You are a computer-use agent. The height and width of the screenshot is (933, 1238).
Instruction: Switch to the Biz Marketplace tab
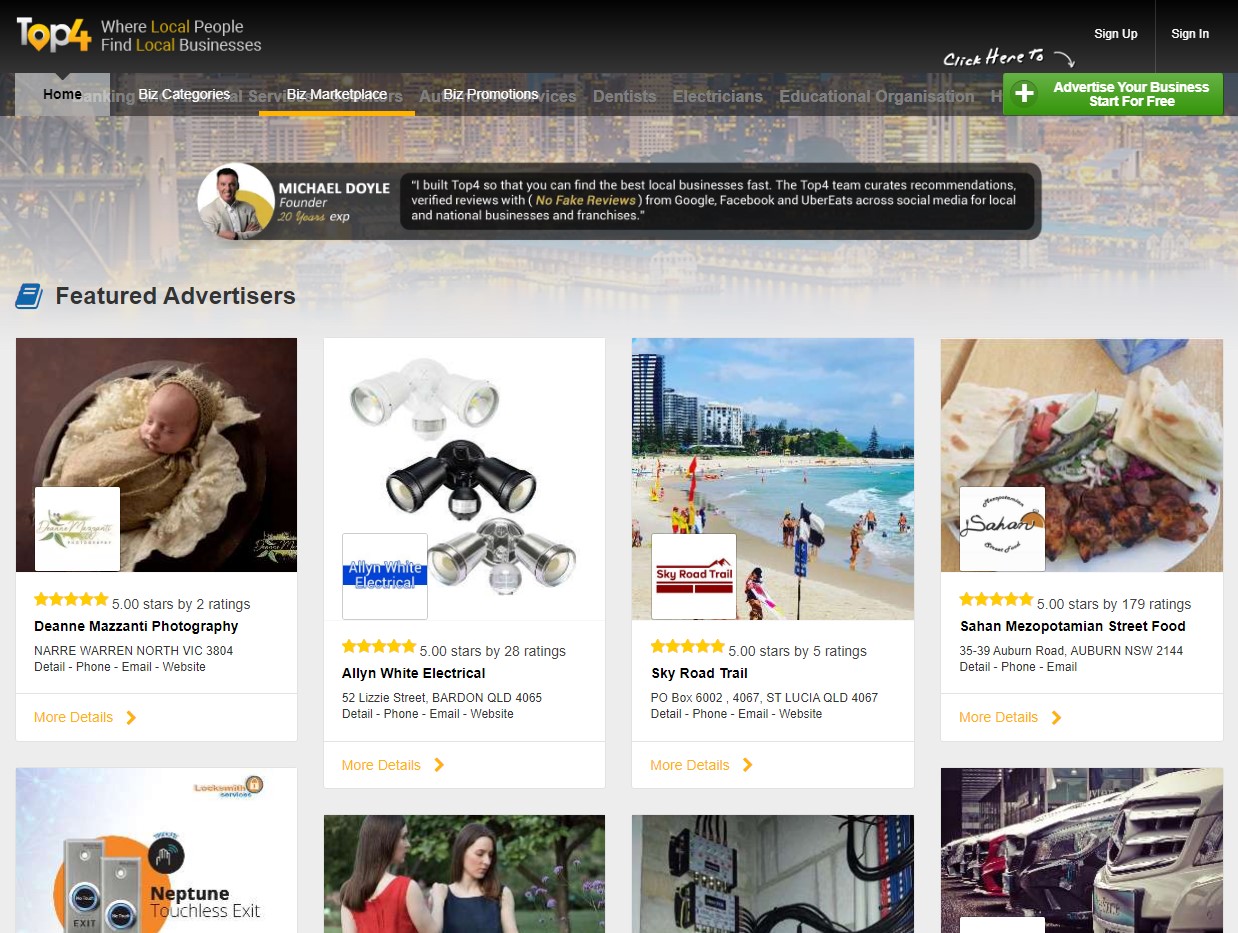point(337,94)
